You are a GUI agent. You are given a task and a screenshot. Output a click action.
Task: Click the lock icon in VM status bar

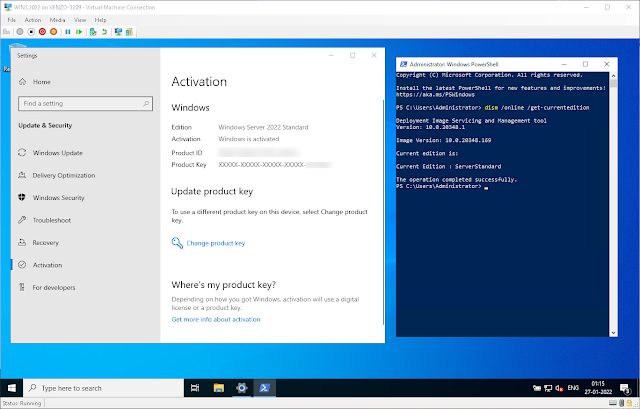click(629, 403)
